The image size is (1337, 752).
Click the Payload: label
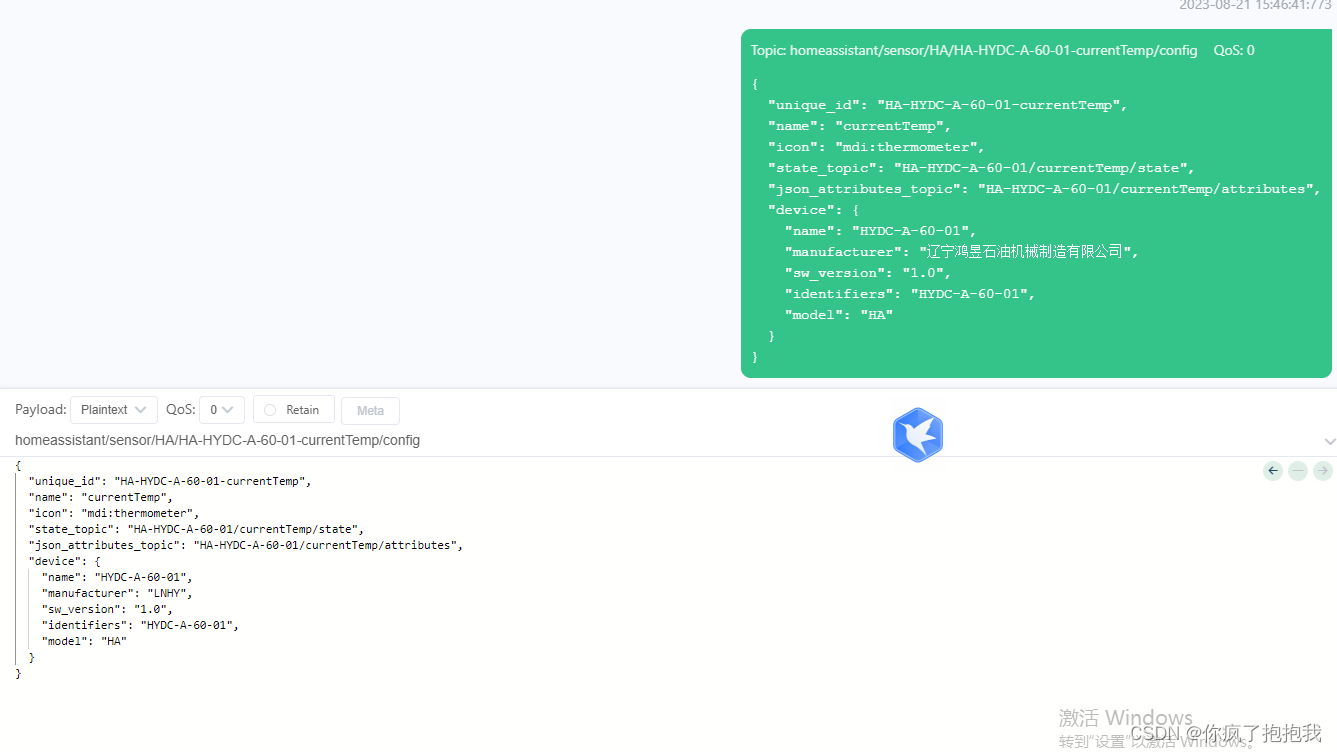(41, 410)
